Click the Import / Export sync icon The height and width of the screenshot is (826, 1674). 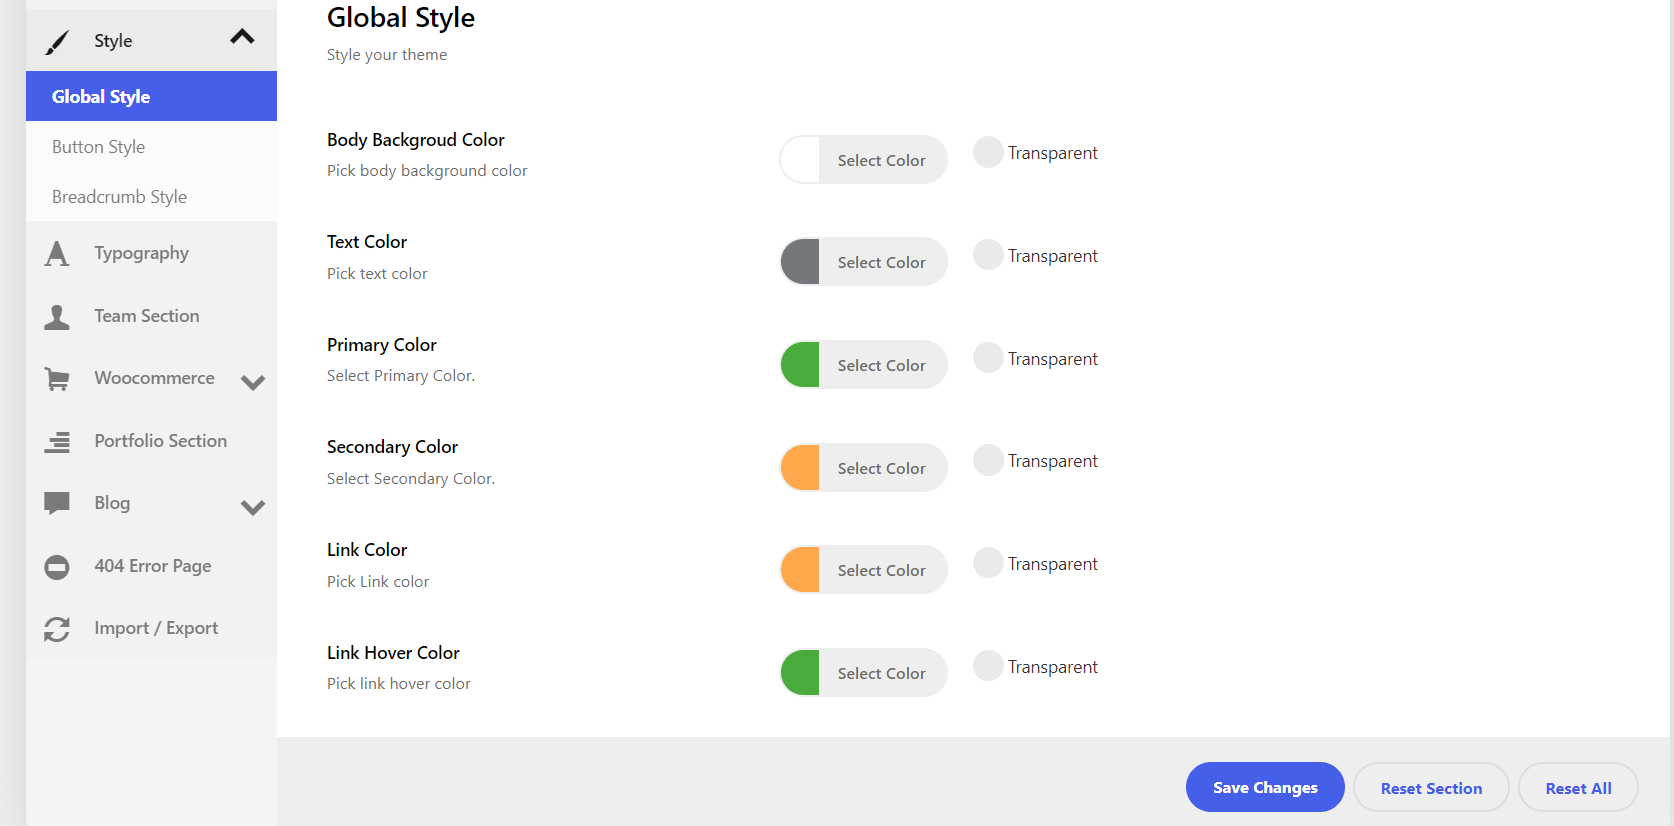(x=57, y=628)
